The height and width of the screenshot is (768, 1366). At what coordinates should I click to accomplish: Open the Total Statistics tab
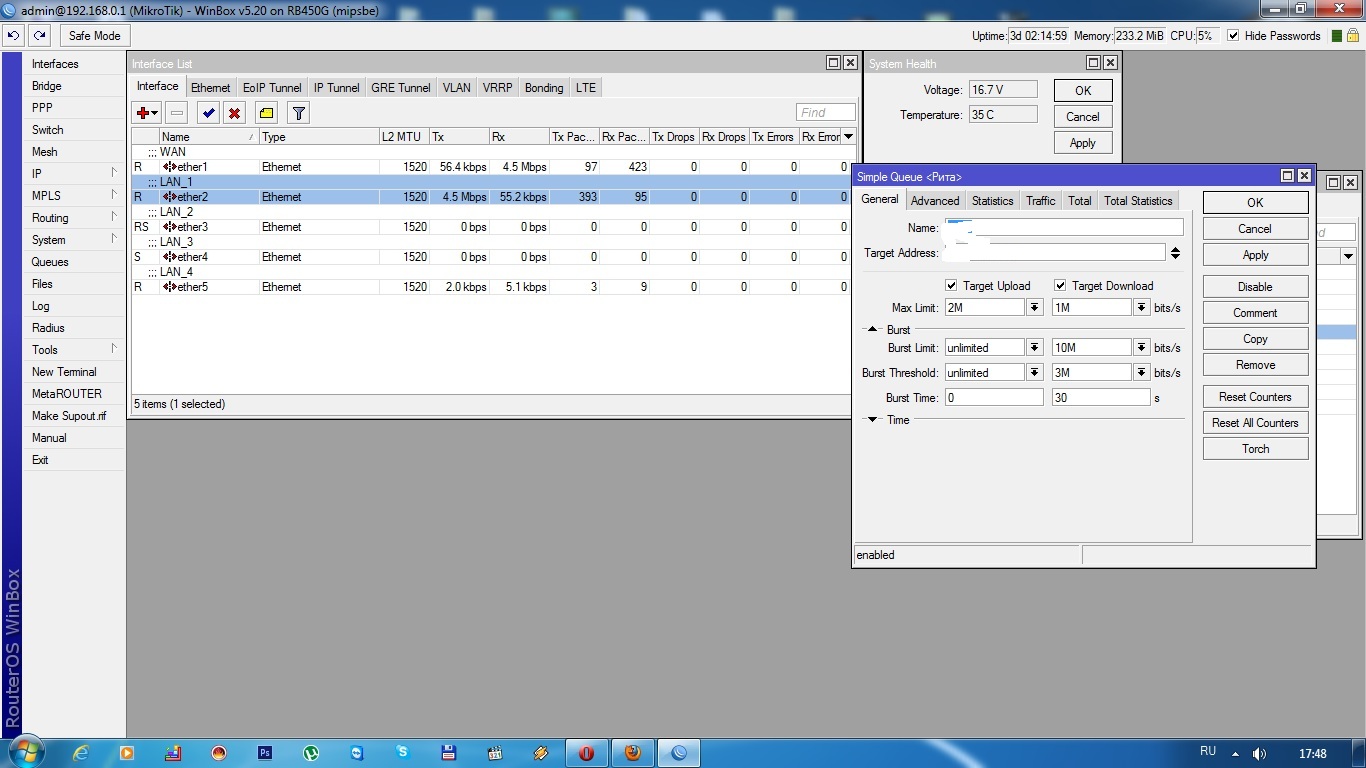pyautogui.click(x=1138, y=200)
